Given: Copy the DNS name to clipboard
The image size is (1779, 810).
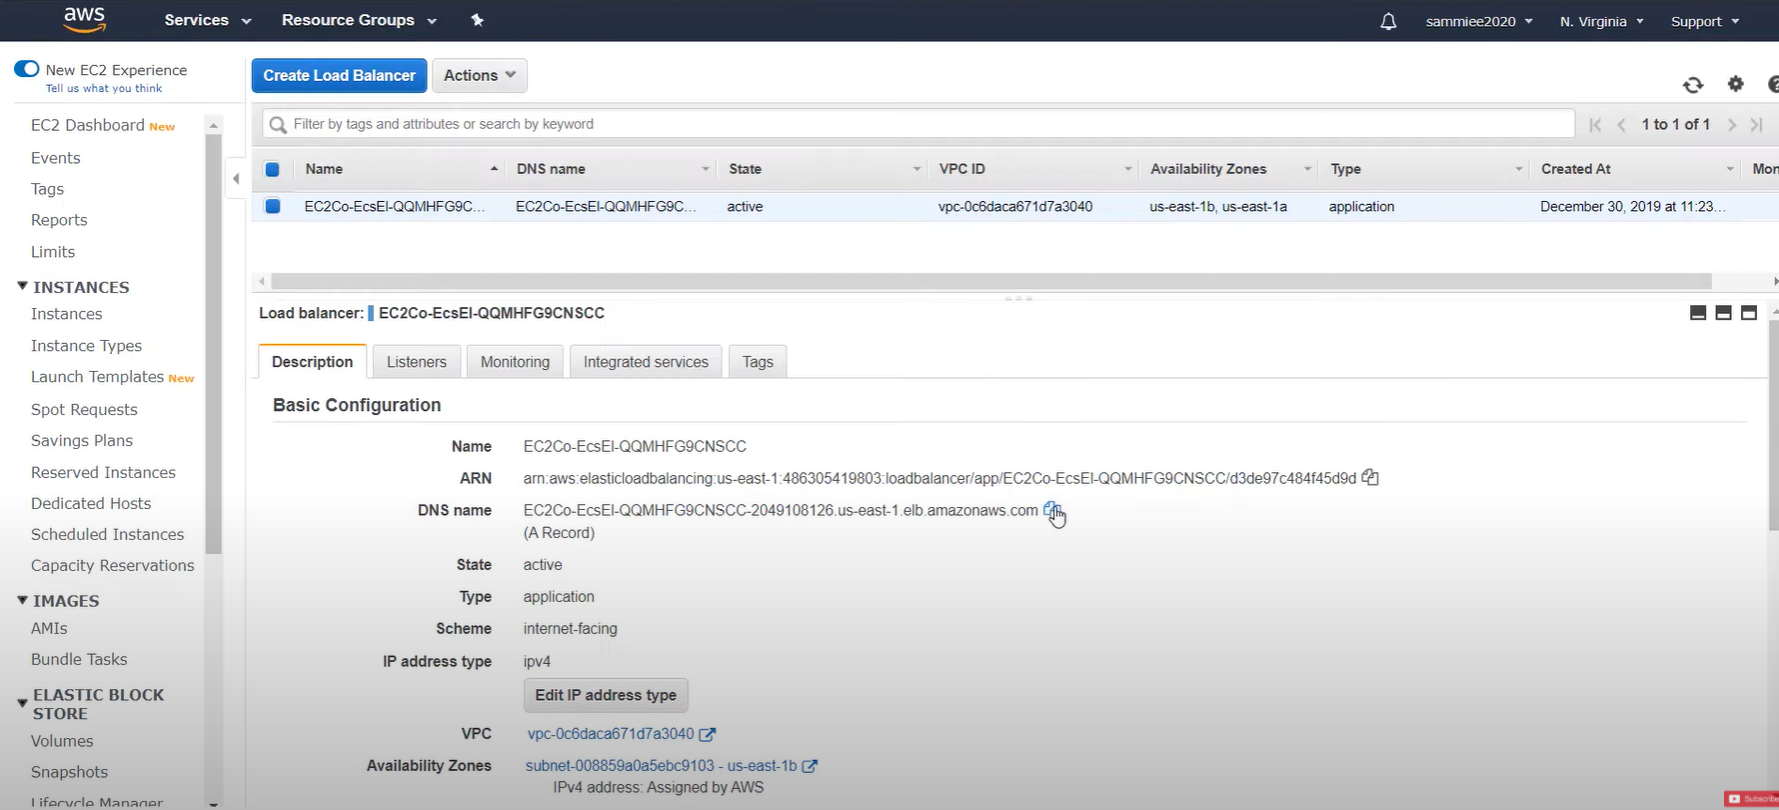Looking at the screenshot, I should point(1051,510).
